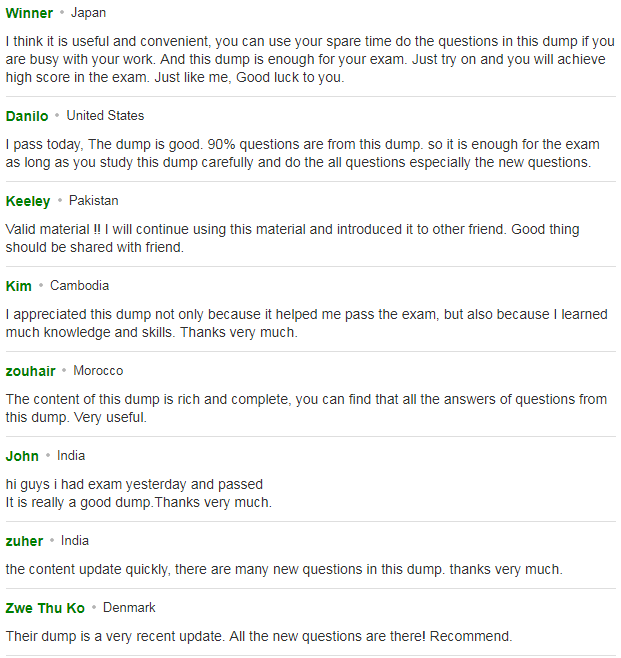Image resolution: width=621 pixels, height=658 pixels.
Task: Click the Denmark country label
Action: pyautogui.click(x=129, y=608)
